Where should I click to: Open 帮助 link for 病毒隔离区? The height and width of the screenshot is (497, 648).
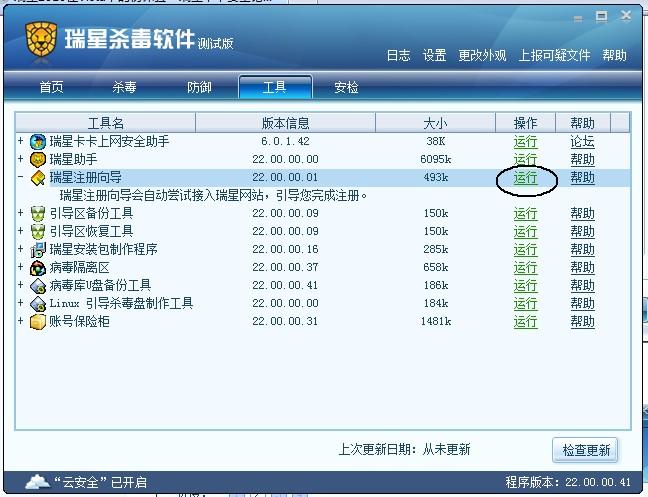click(582, 268)
